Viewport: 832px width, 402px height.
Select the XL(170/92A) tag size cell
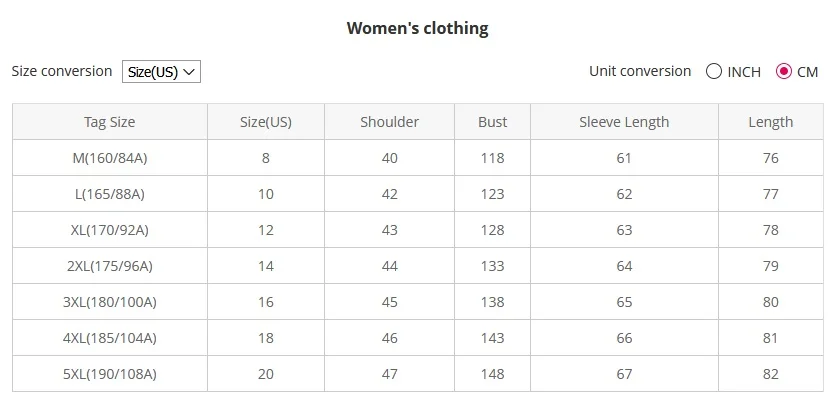pos(110,230)
